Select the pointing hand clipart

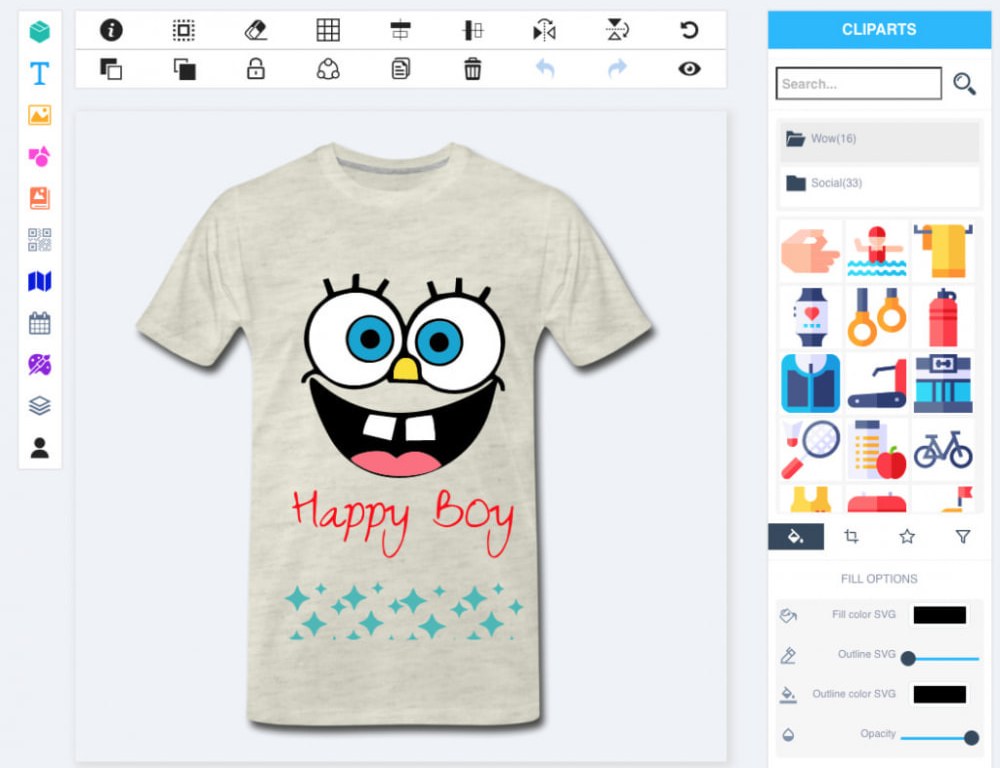point(811,251)
